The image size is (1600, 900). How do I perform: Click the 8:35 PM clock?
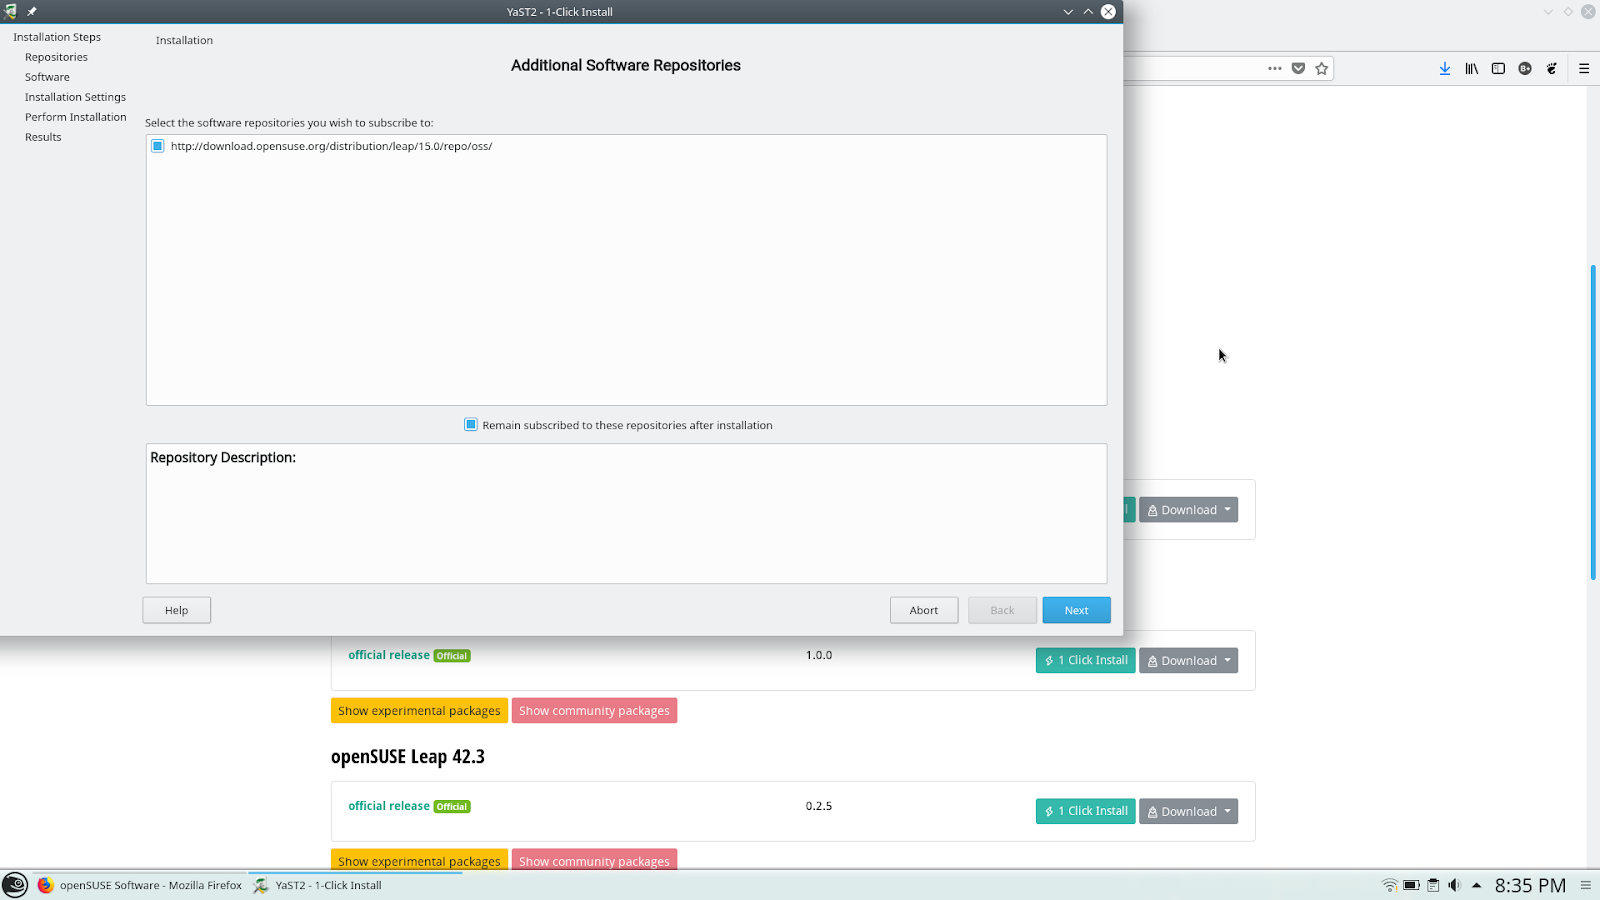1530,885
